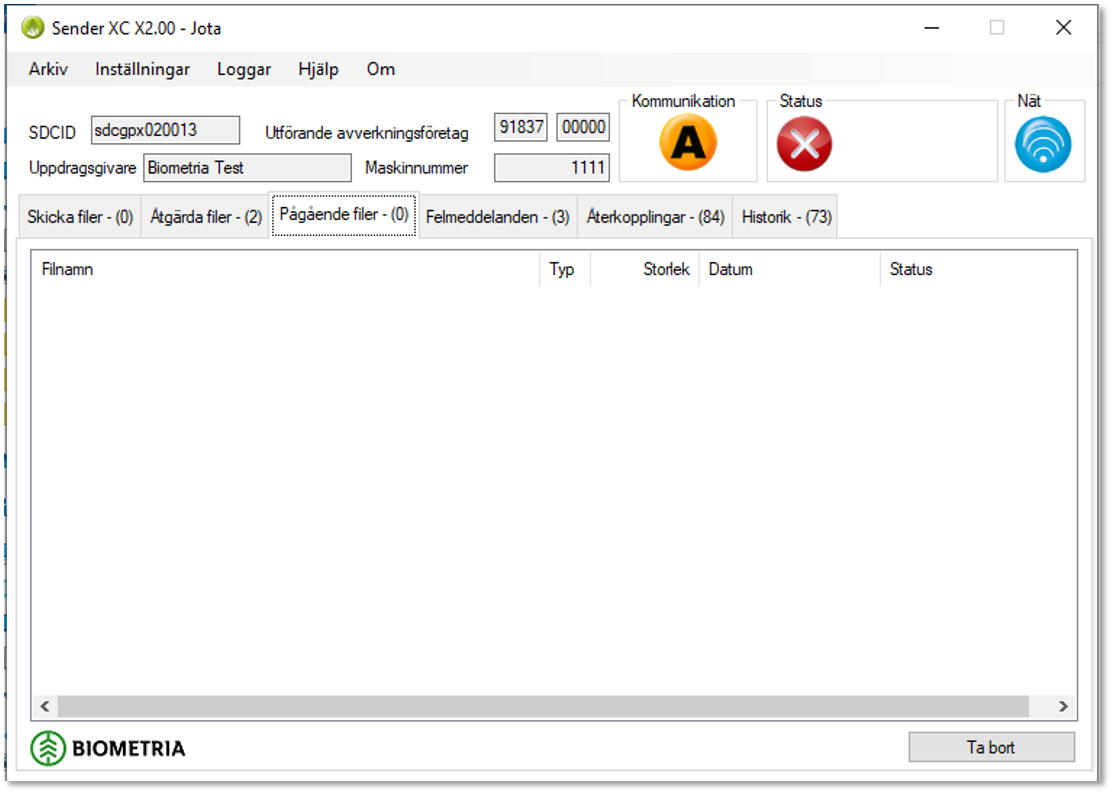
Task: Switch to the Åtgärda filer tab
Action: click(x=205, y=217)
